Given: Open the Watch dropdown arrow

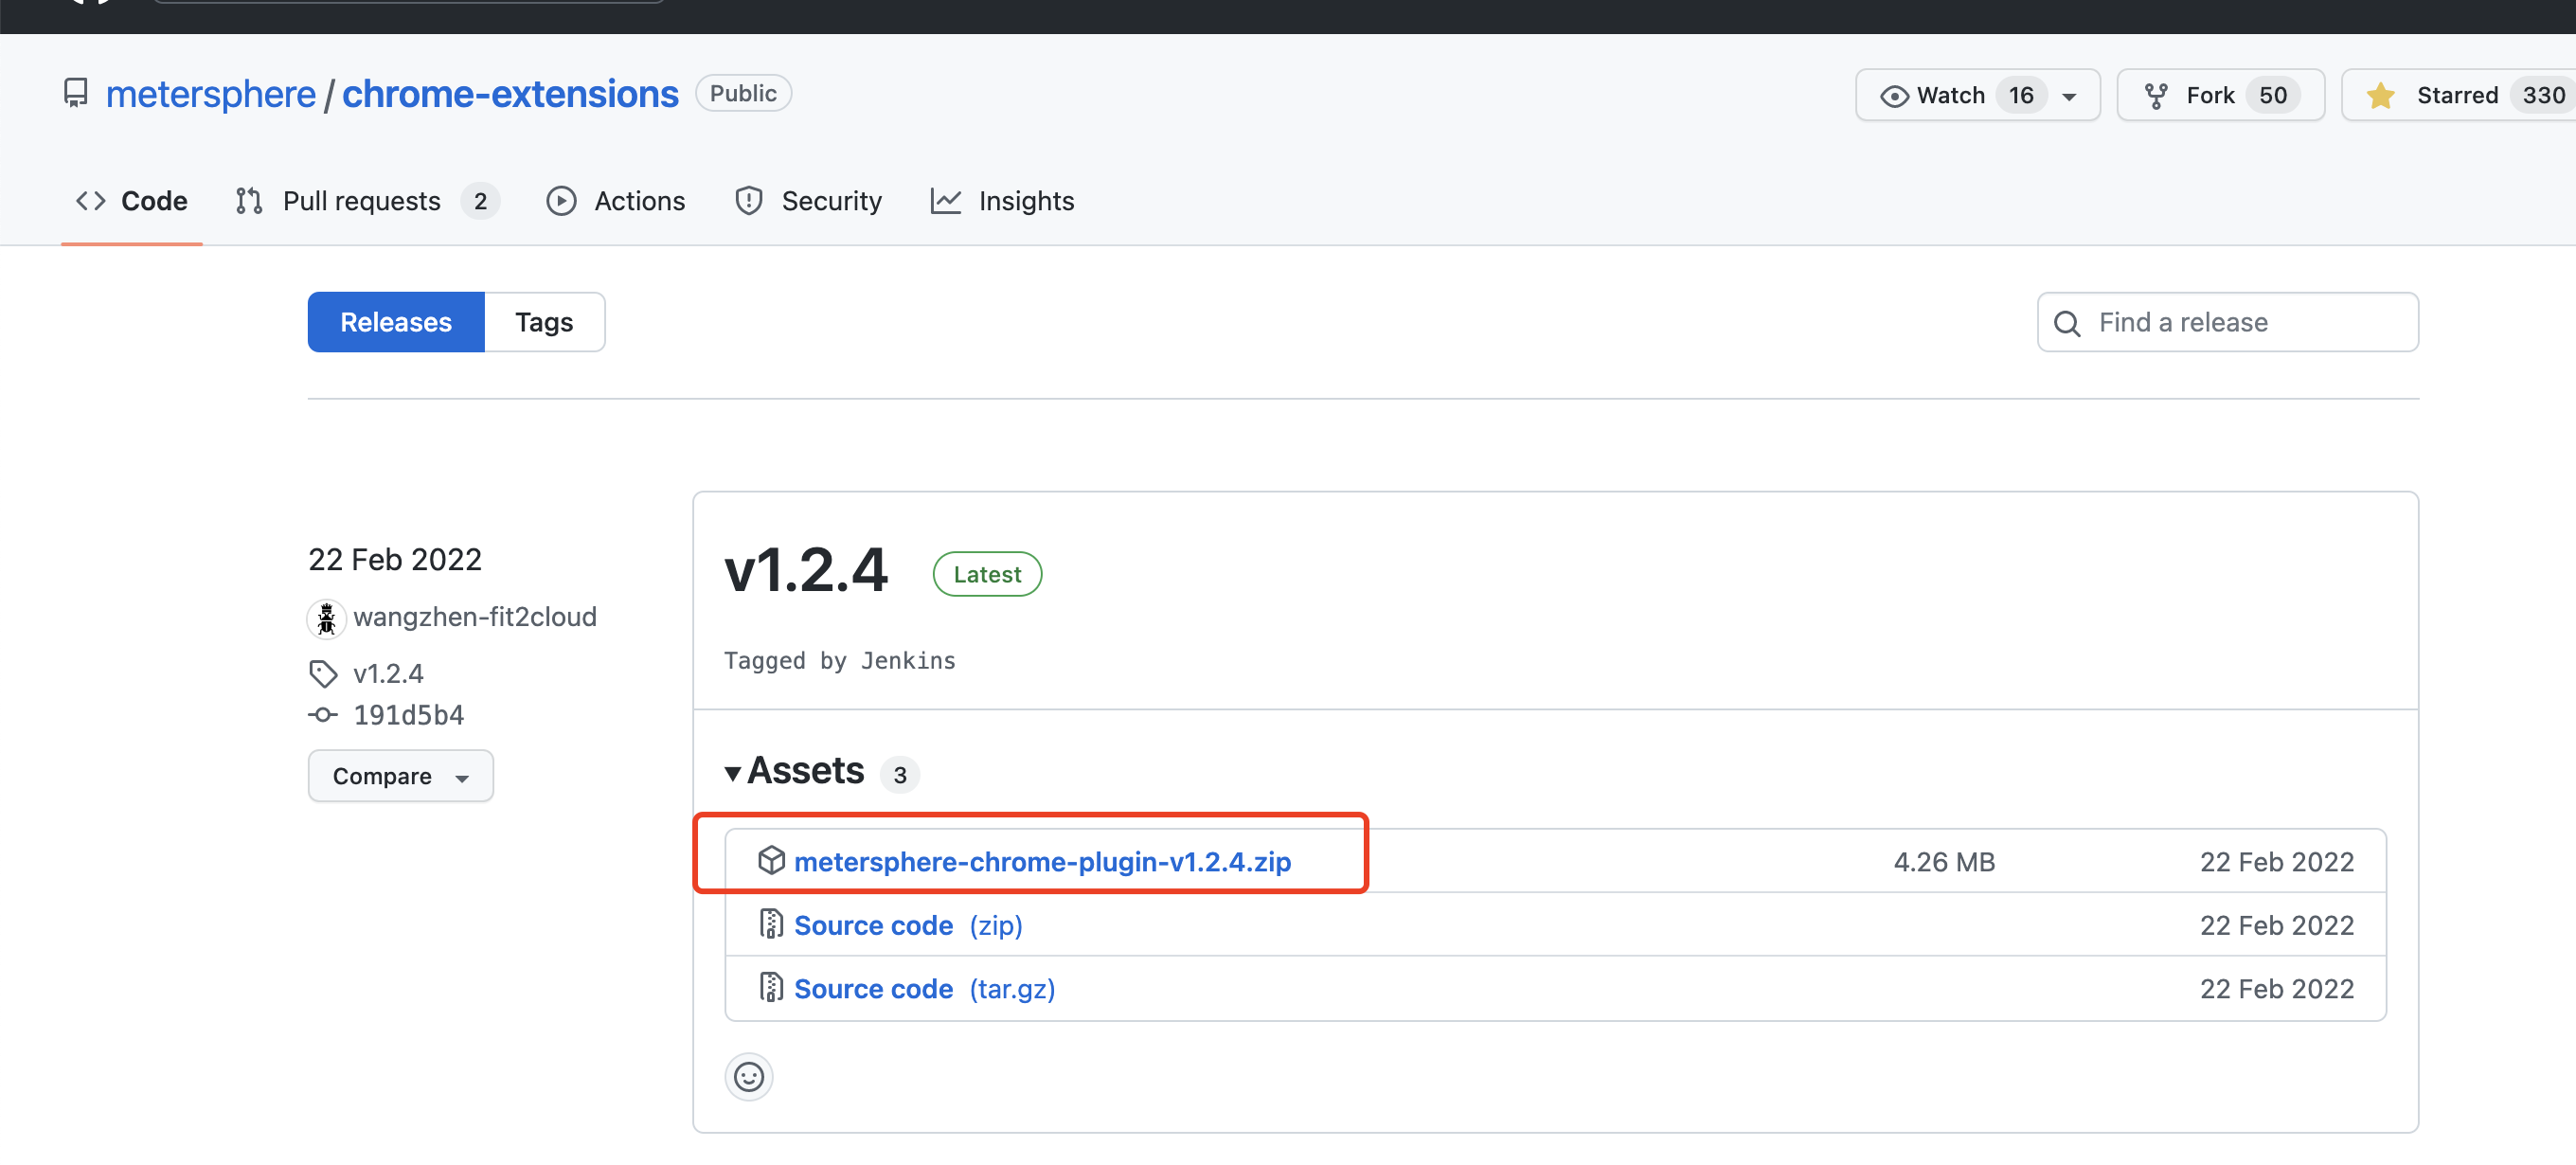Looking at the screenshot, I should pos(2068,96).
